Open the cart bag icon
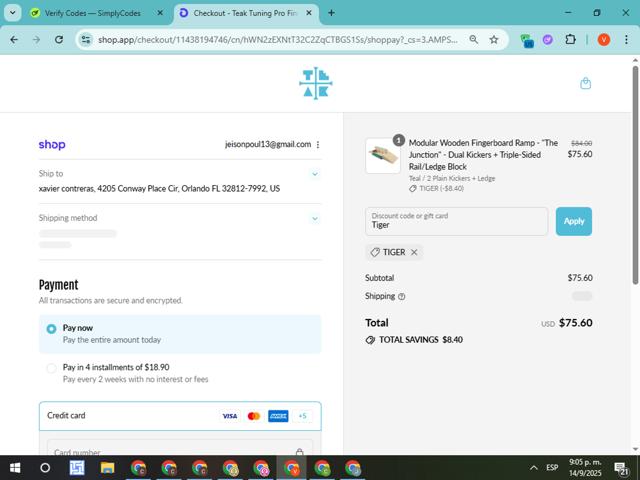This screenshot has height=480, width=640. tap(585, 83)
